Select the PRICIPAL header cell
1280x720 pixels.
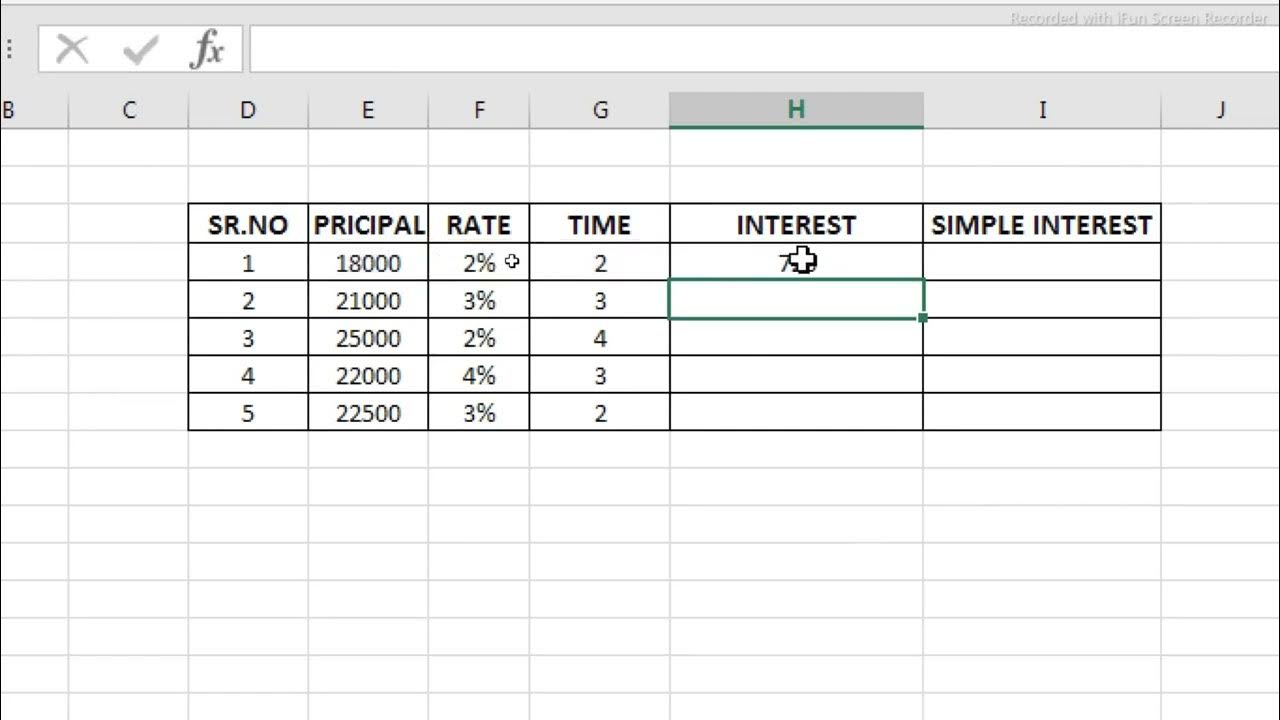pyautogui.click(x=368, y=225)
